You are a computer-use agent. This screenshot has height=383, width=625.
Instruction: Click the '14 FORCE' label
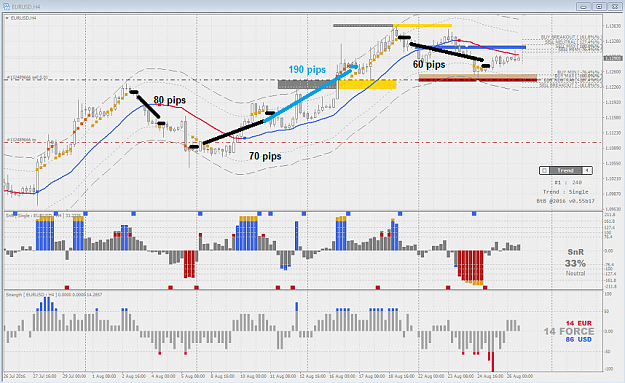click(569, 332)
